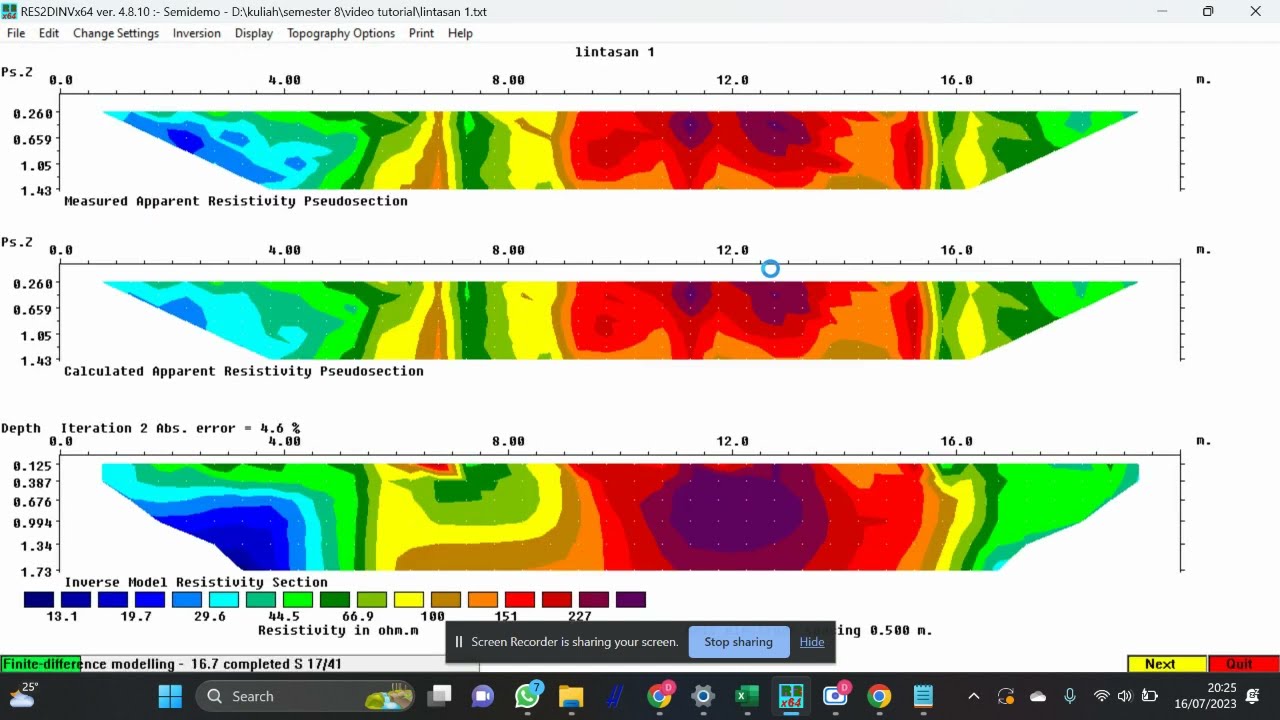Open the Notepad taskbar icon
Viewport: 1280px width, 720px height.
pos(923,696)
